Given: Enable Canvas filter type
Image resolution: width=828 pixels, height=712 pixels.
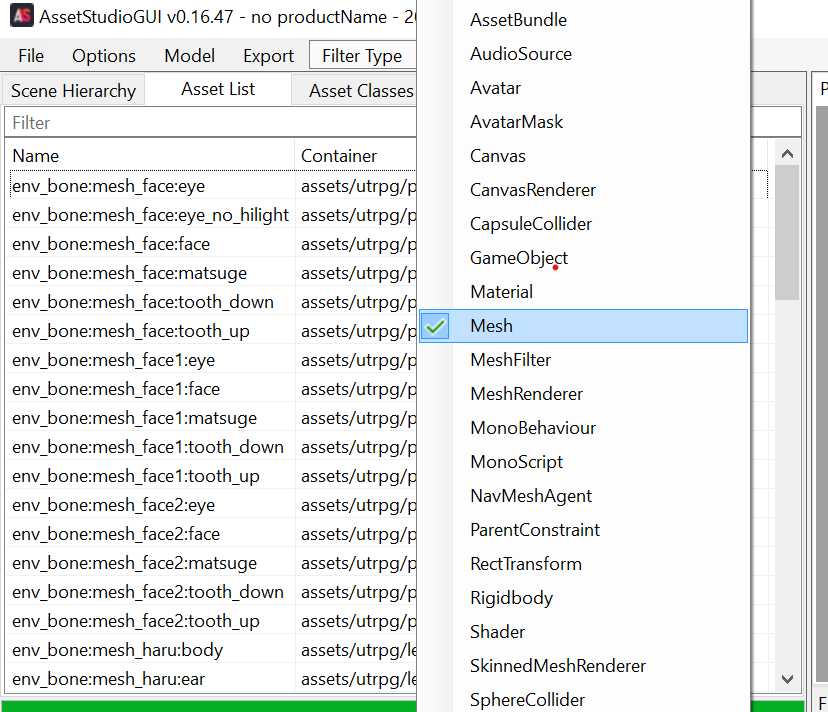Looking at the screenshot, I should [x=583, y=156].
